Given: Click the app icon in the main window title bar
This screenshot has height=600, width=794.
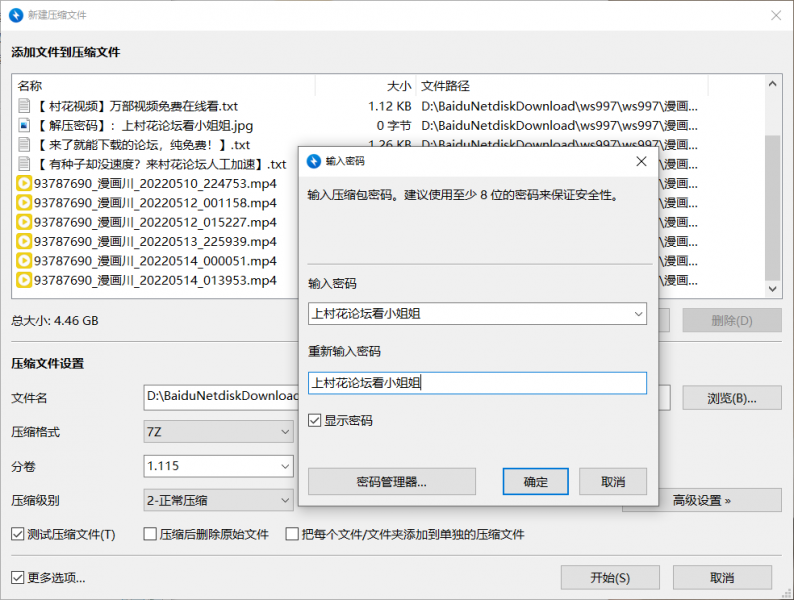Looking at the screenshot, I should coord(17,14).
